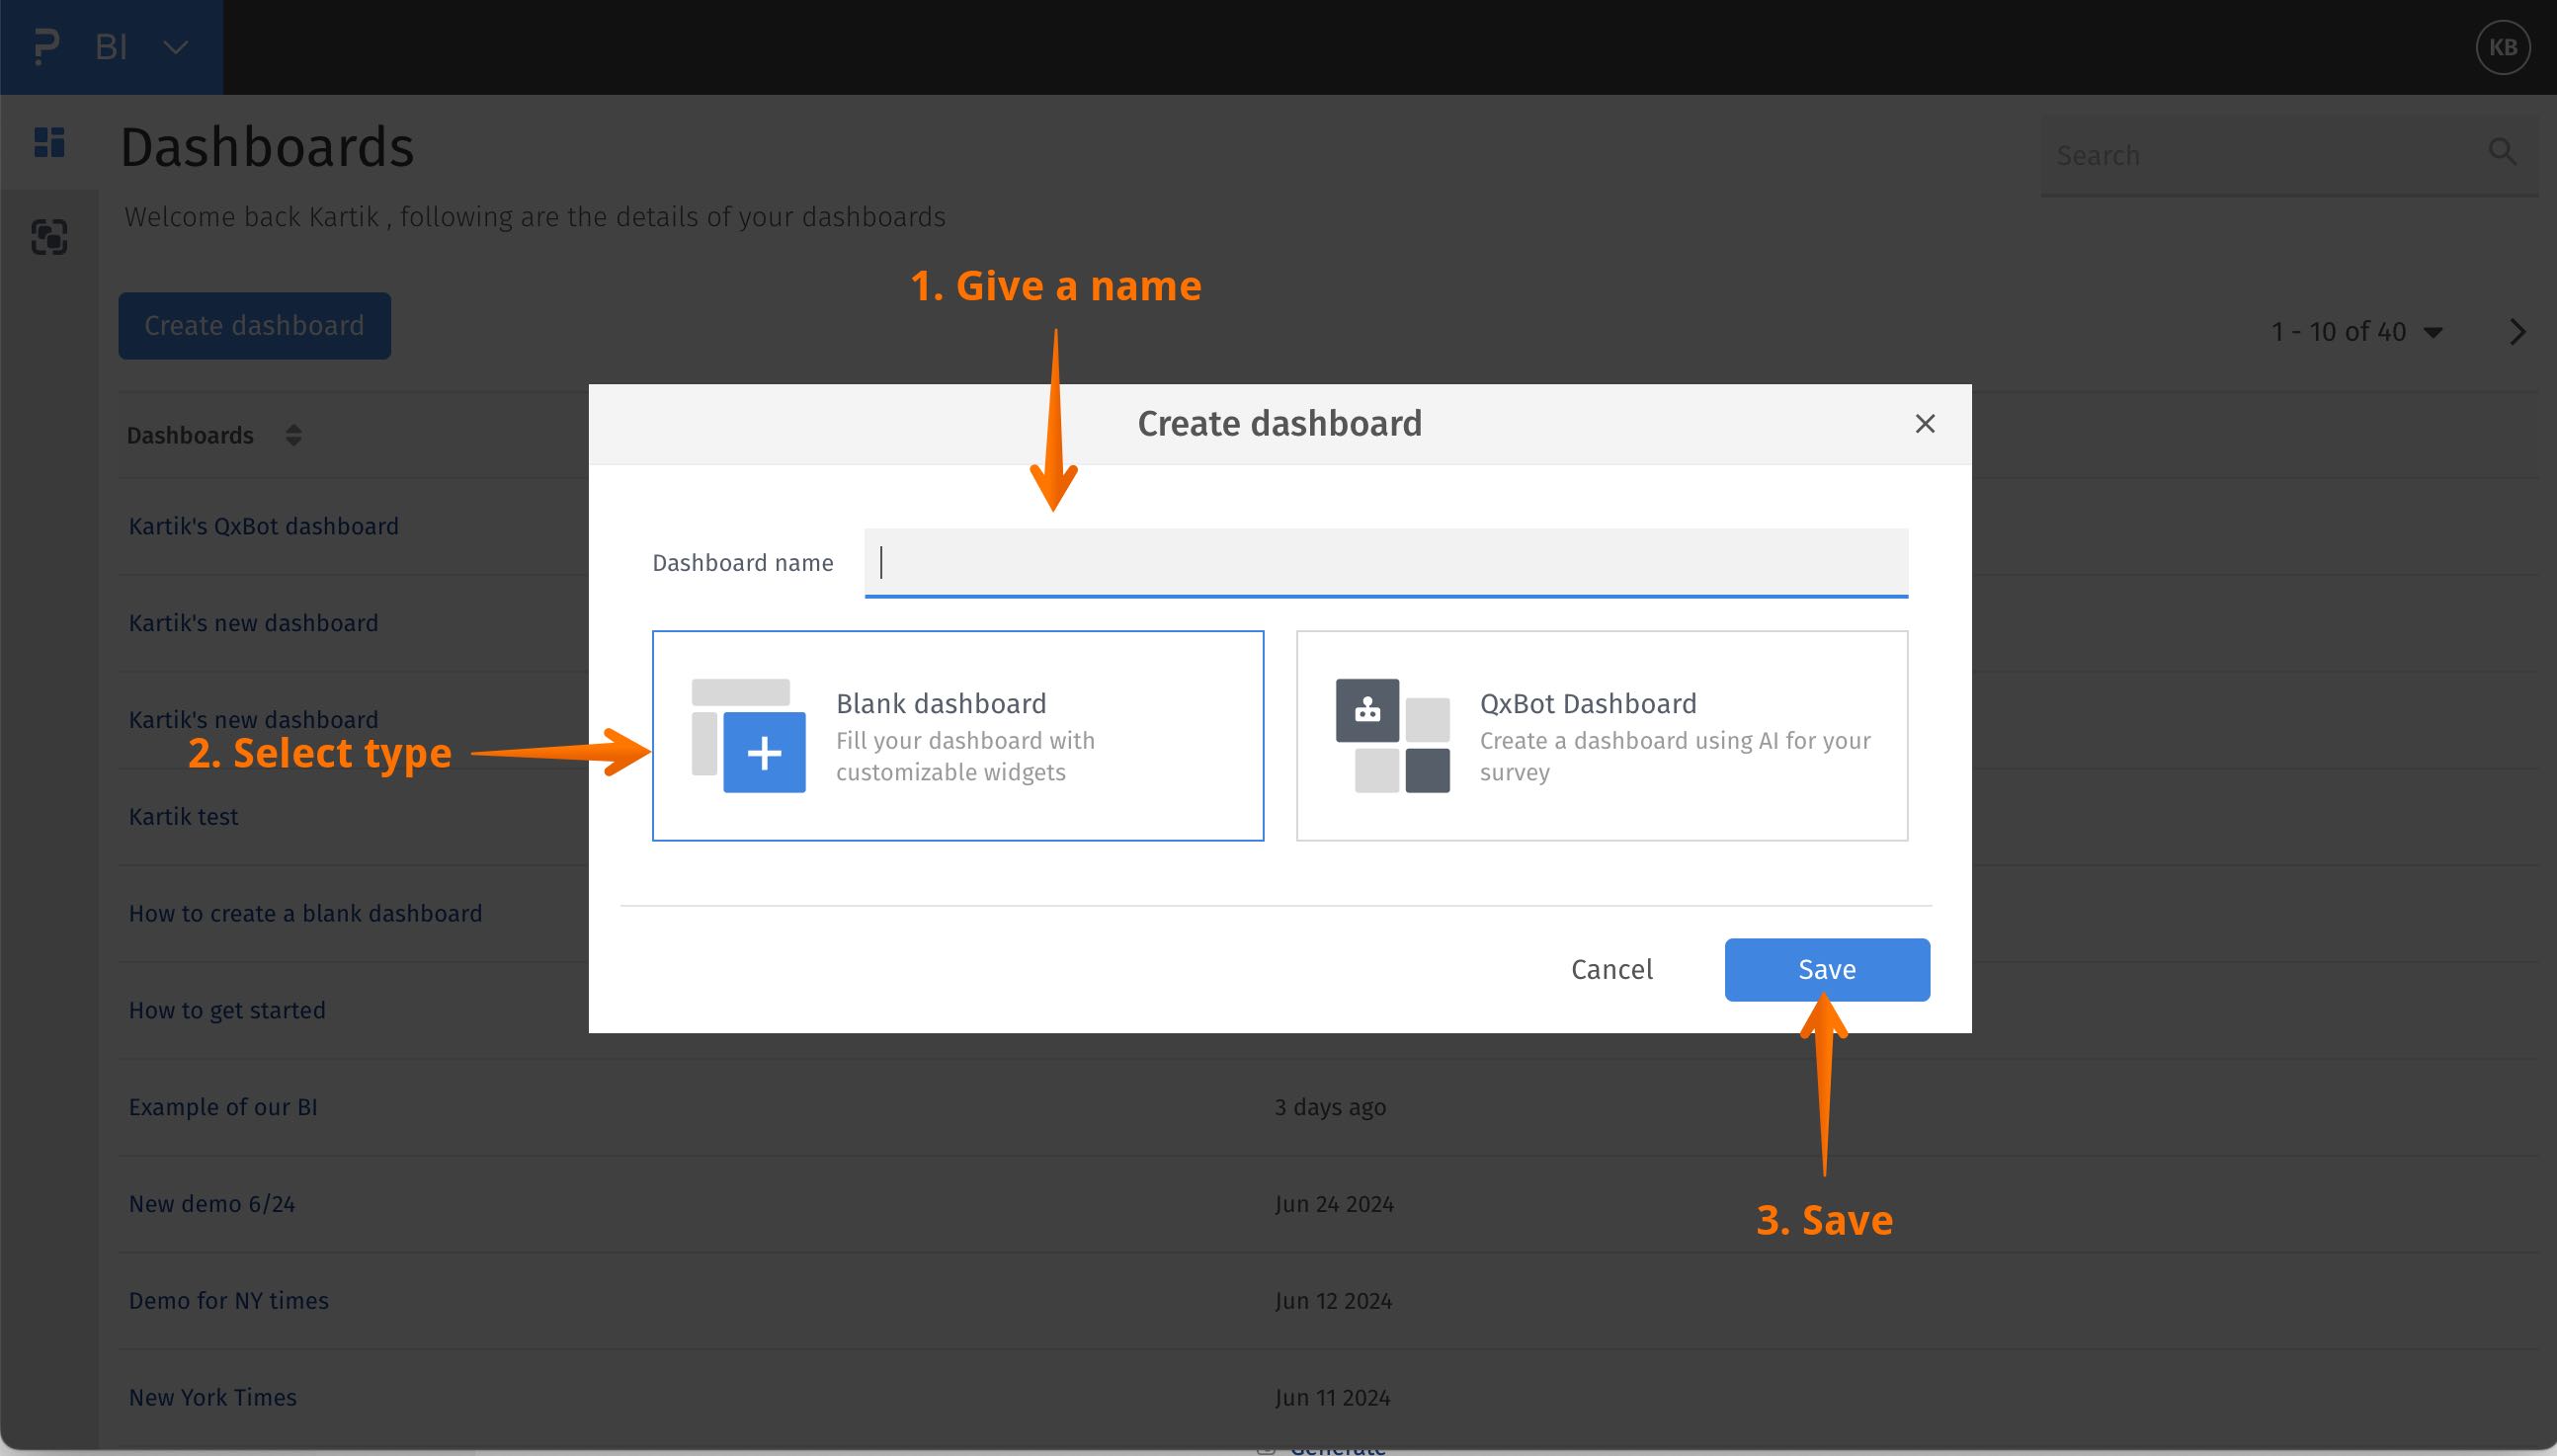
Task: Click the Create dashboard button
Action: point(254,326)
